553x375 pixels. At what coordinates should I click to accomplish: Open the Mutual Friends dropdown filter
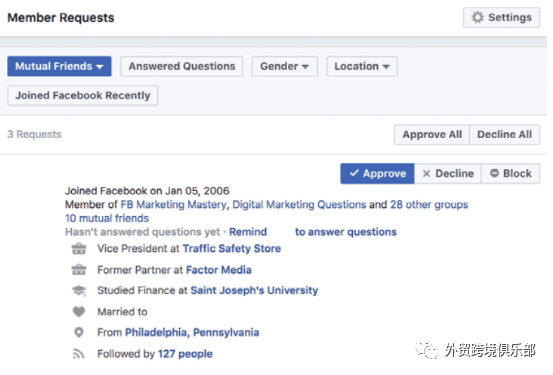tap(59, 66)
